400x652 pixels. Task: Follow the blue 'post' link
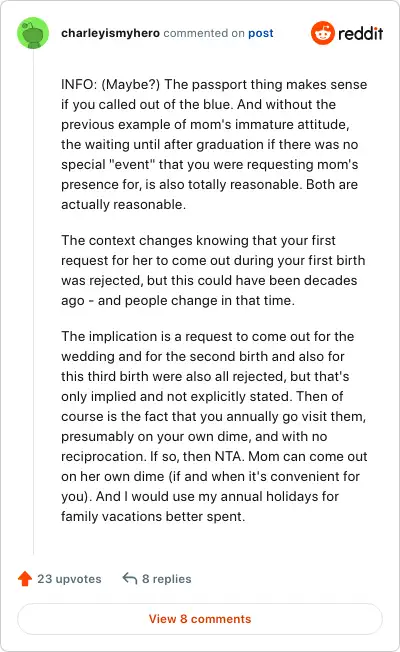coord(261,33)
